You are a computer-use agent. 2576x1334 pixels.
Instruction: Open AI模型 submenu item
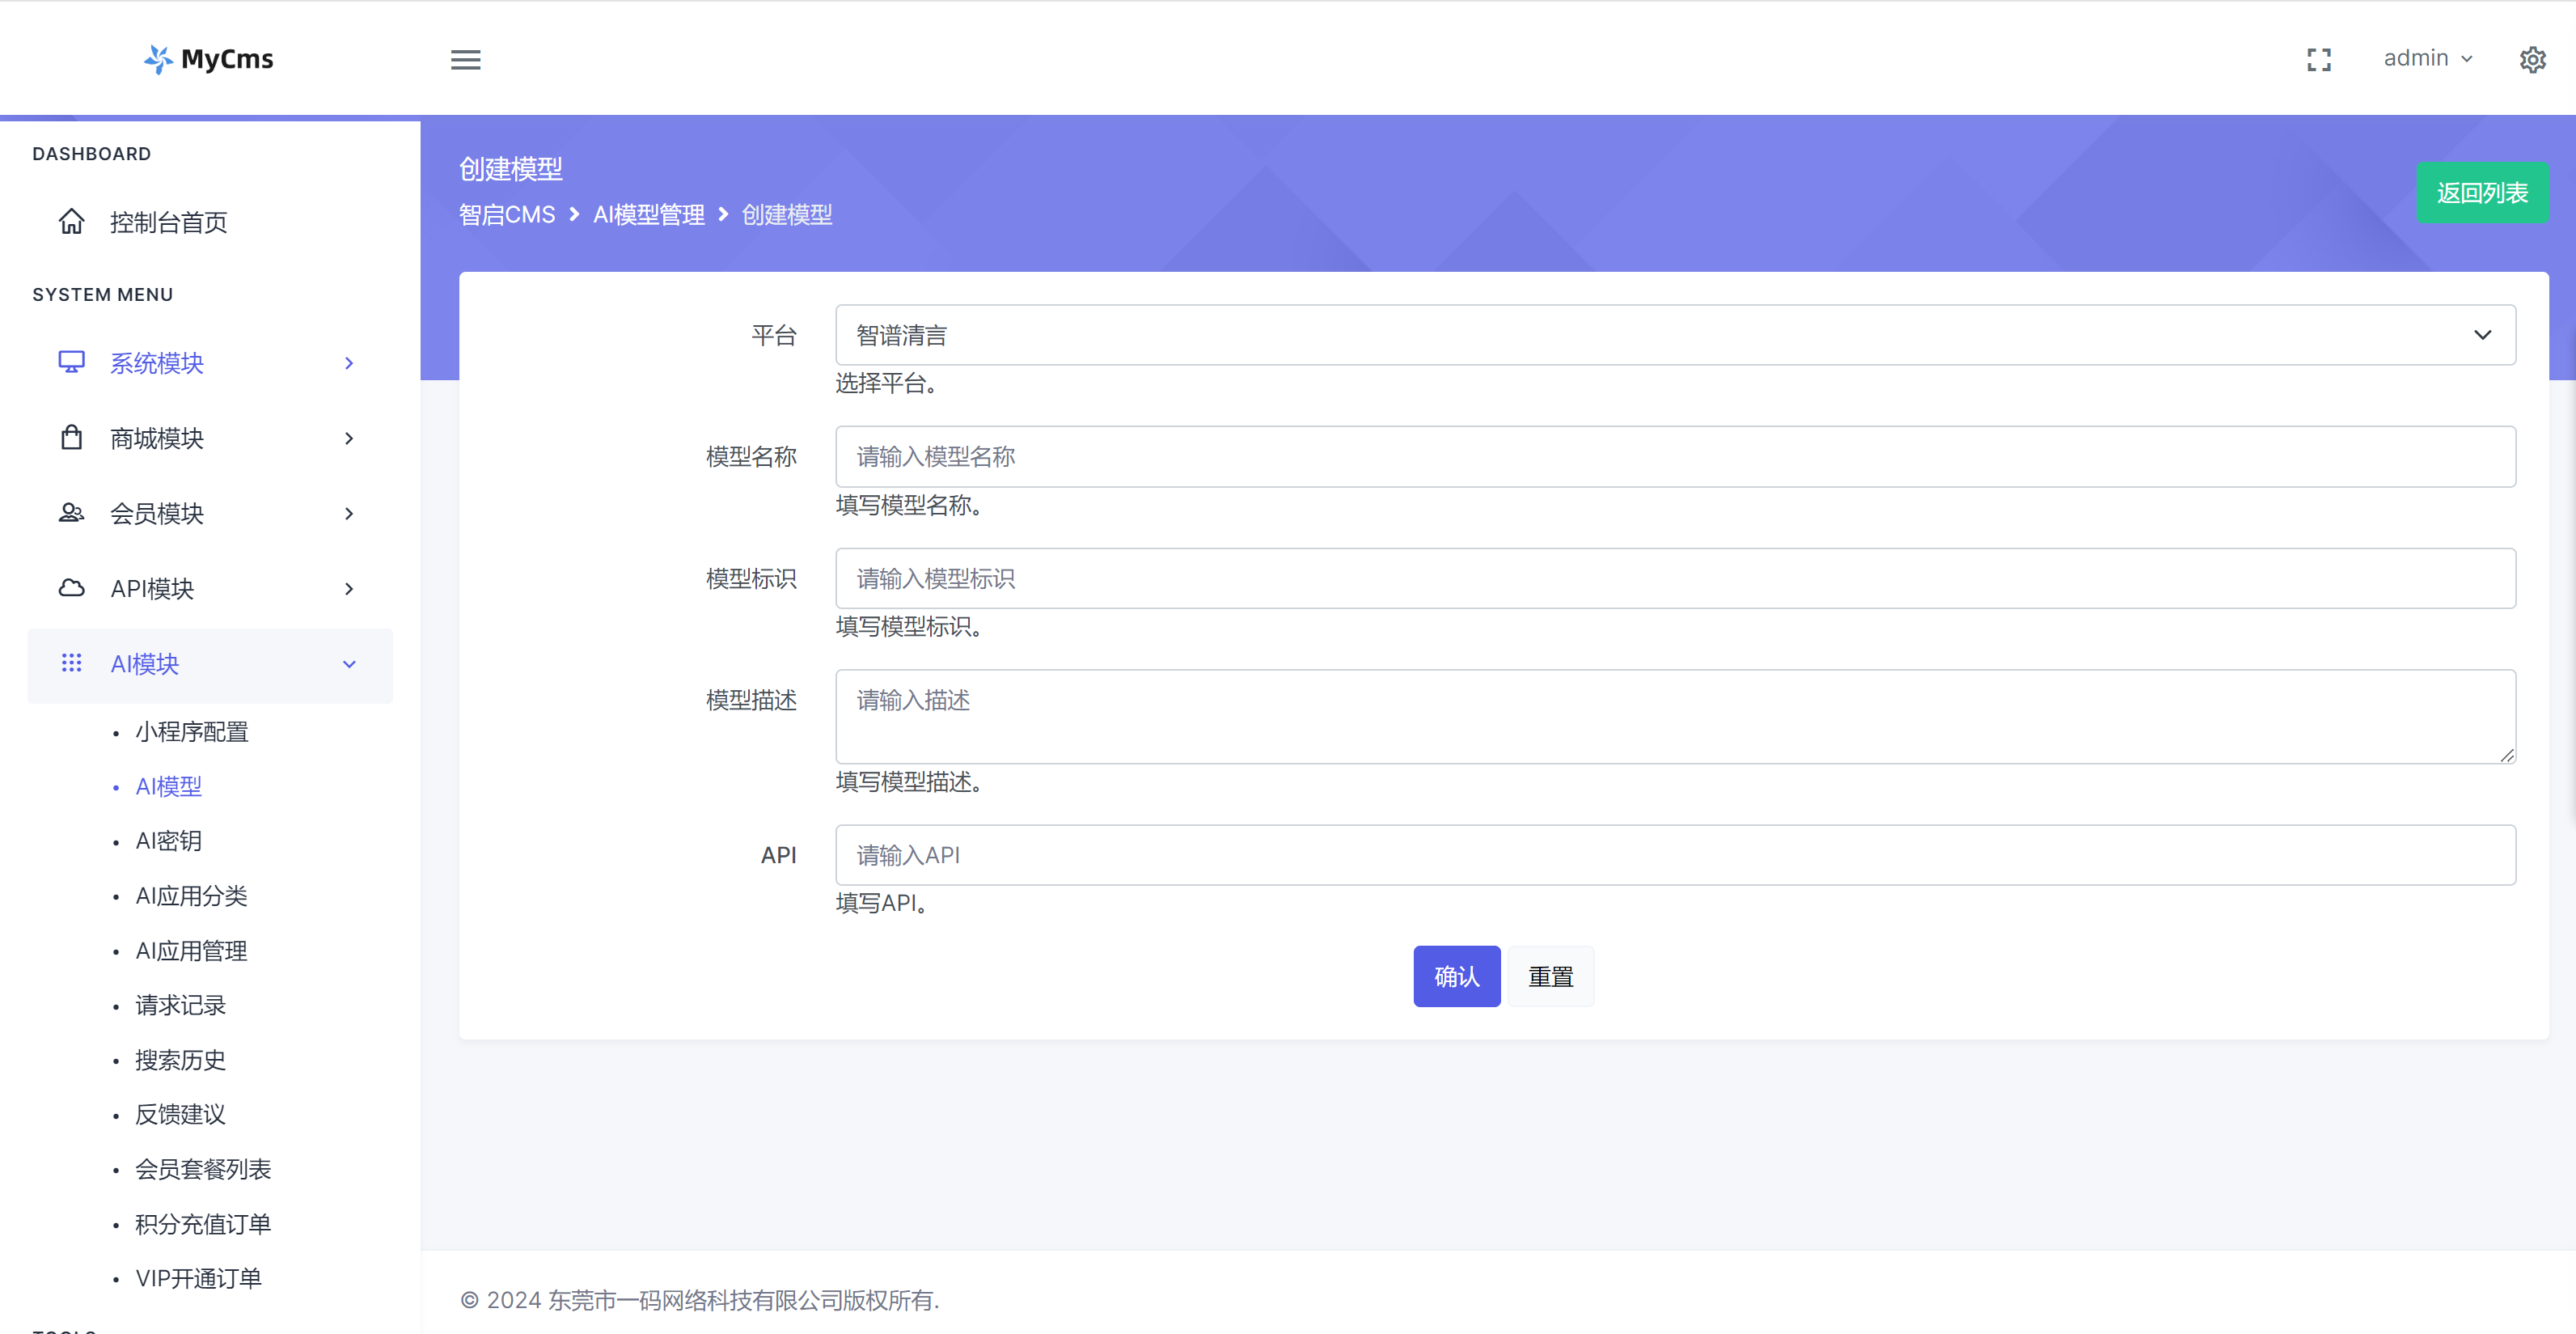point(169,787)
